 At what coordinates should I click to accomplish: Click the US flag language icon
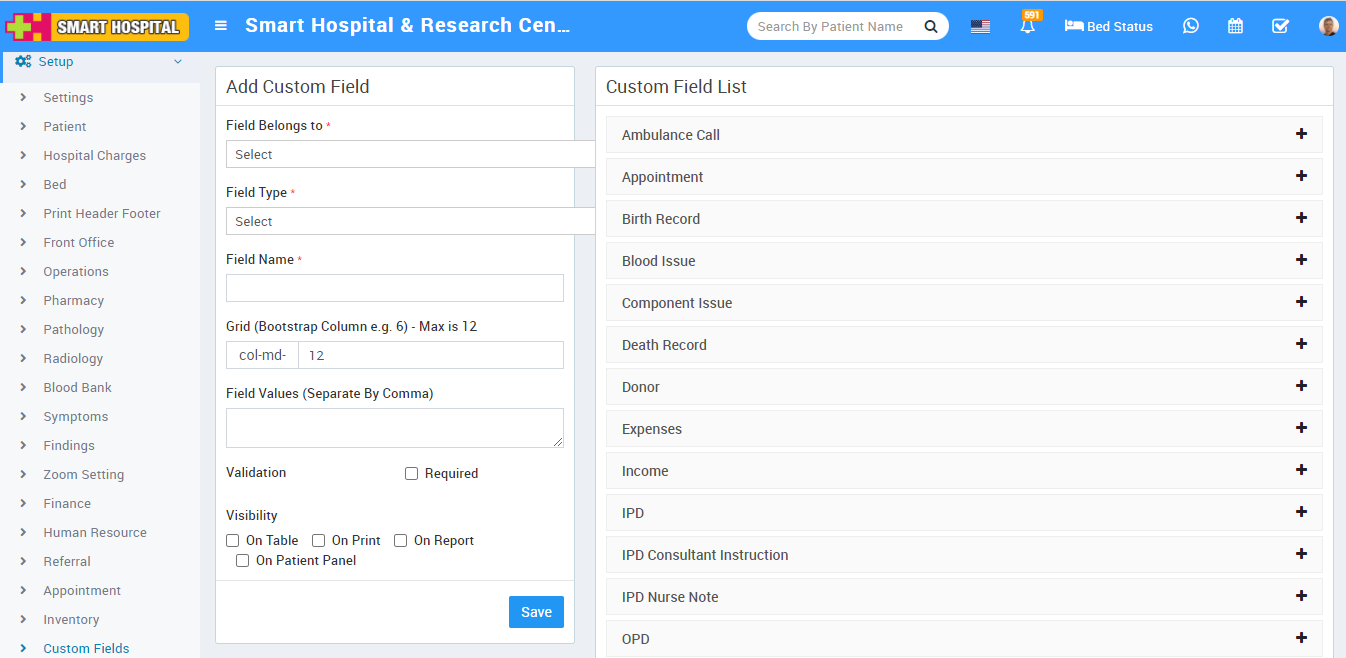980,27
